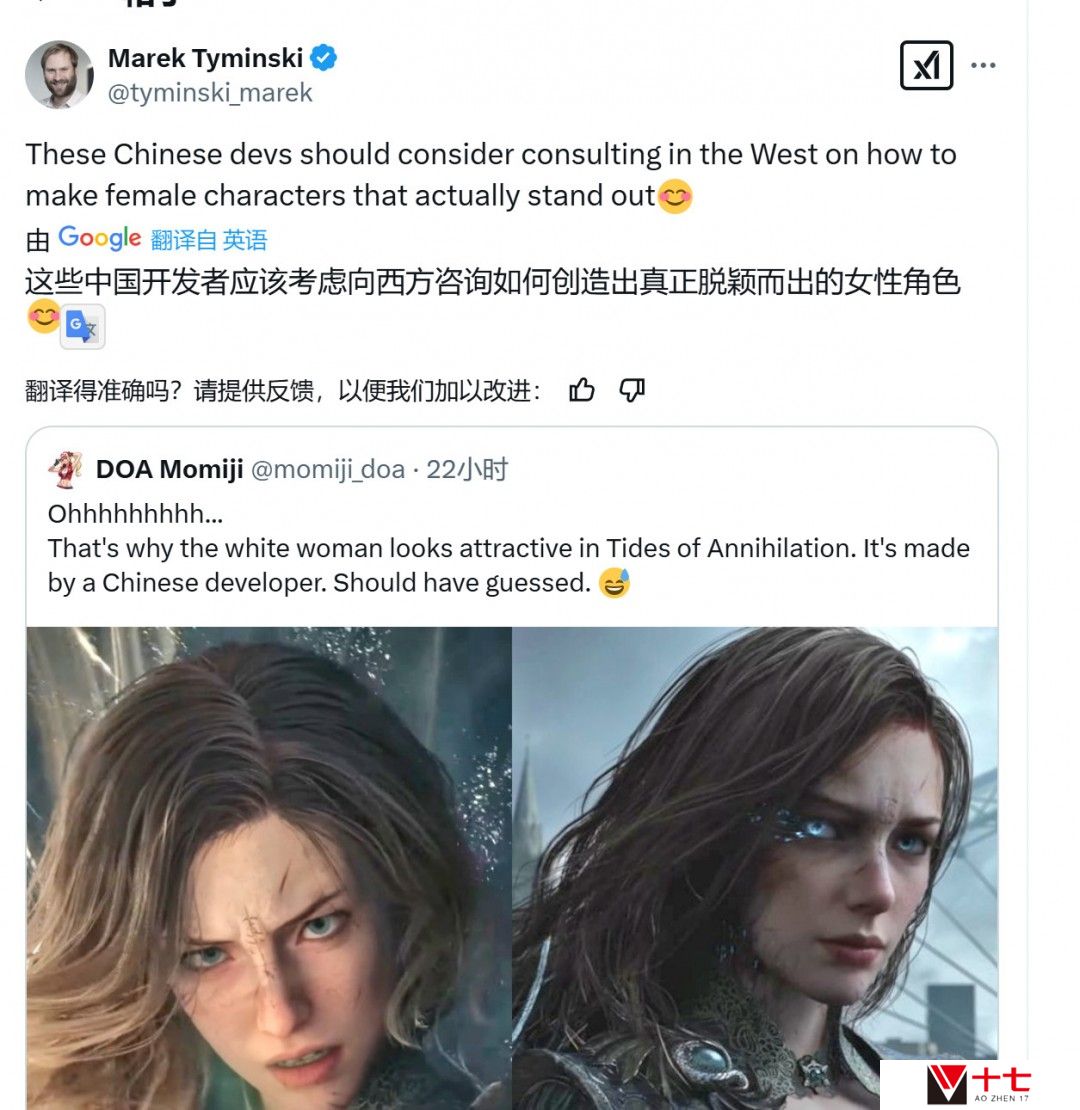1080x1110 pixels.
Task: Open Marek Tyminski display name link
Action: click(x=205, y=58)
